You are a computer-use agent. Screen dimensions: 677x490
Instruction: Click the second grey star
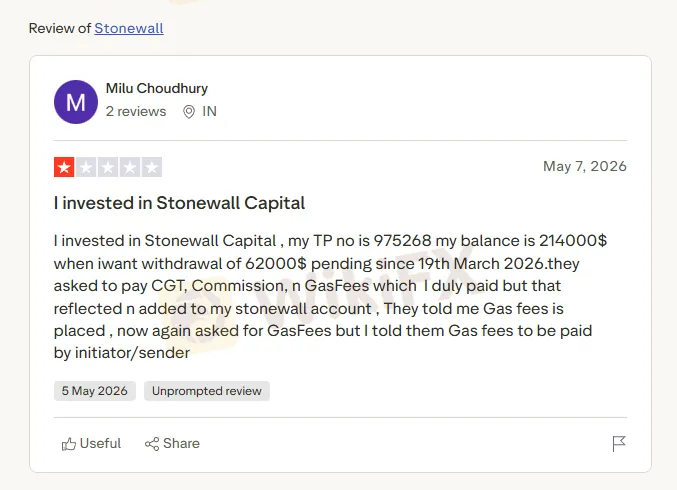pyautogui.click(x=86, y=167)
